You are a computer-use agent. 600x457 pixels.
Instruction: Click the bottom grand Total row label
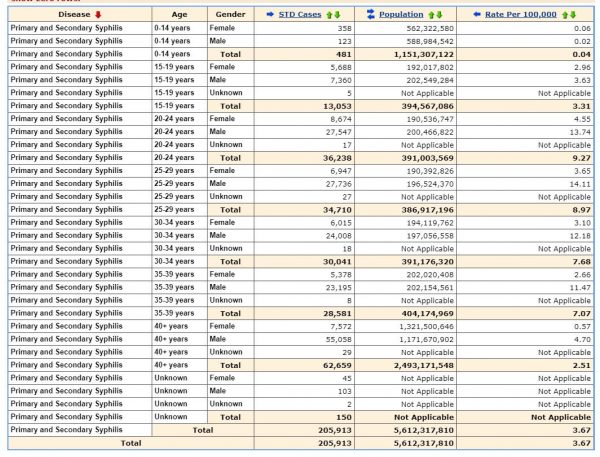coord(128,442)
